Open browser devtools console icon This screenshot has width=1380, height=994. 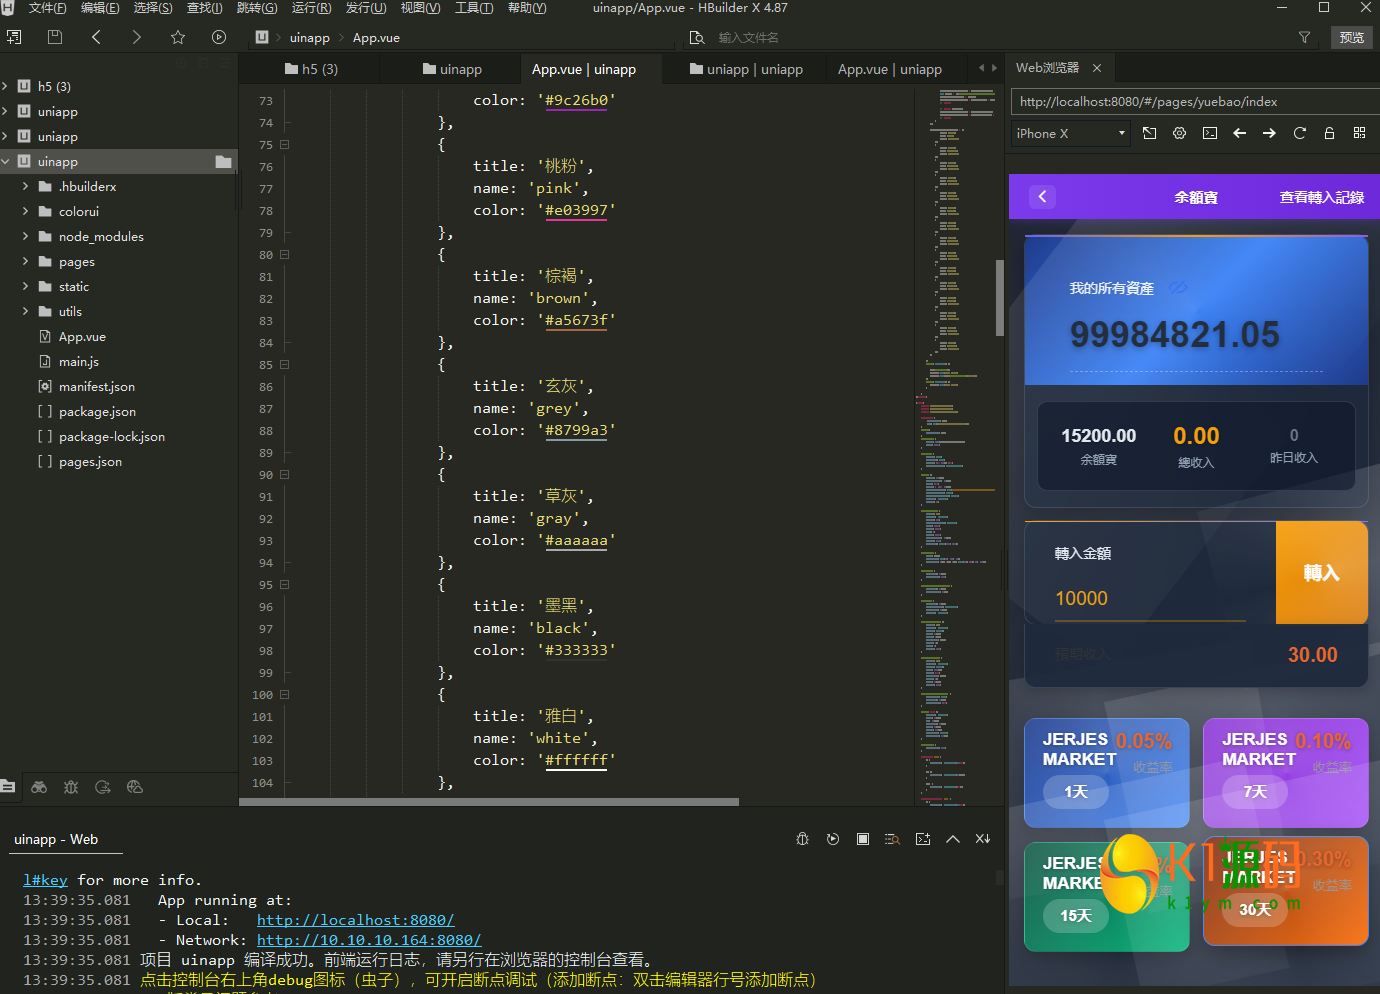1210,133
